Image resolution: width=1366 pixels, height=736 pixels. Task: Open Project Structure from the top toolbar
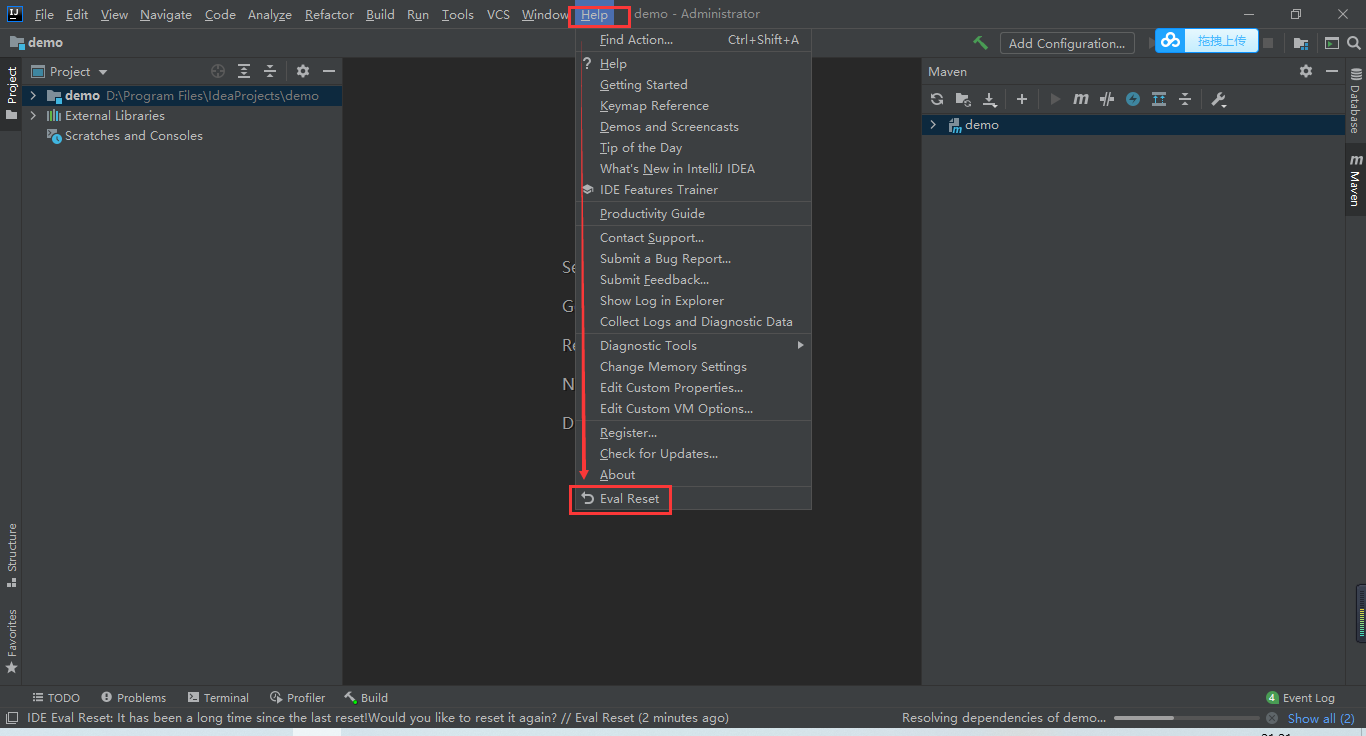coord(1300,43)
